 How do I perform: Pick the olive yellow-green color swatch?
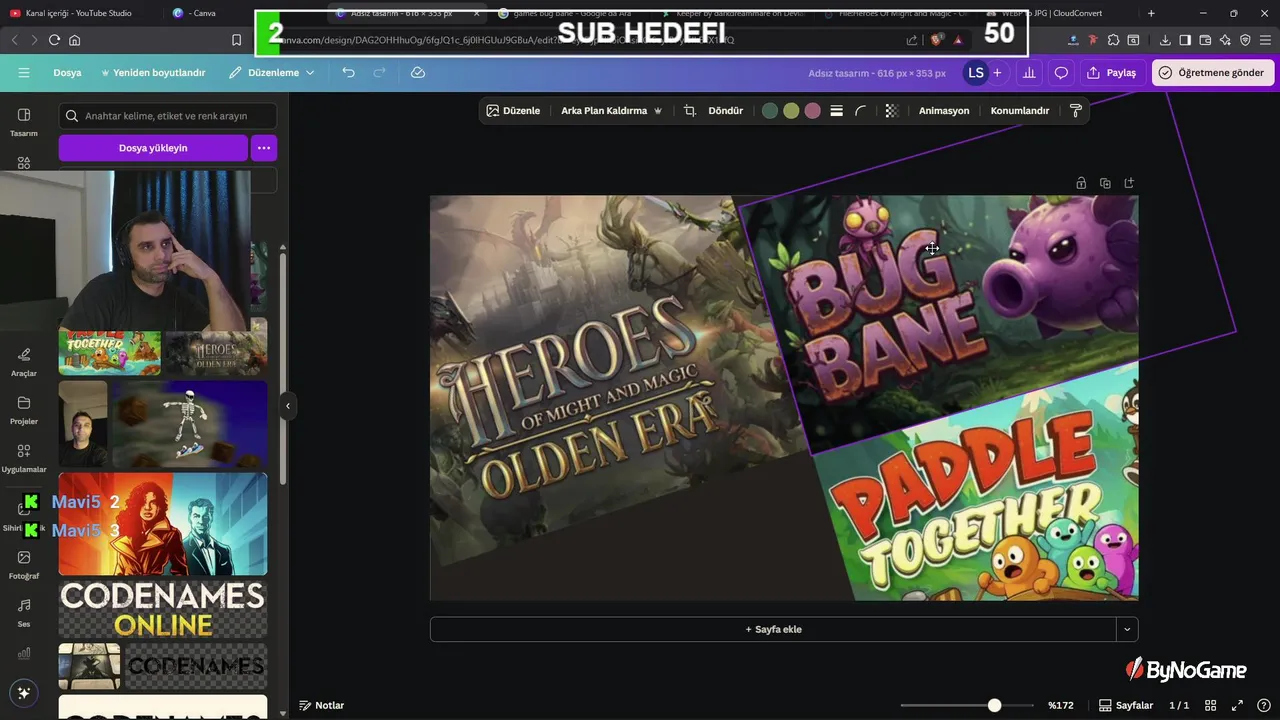coord(791,111)
